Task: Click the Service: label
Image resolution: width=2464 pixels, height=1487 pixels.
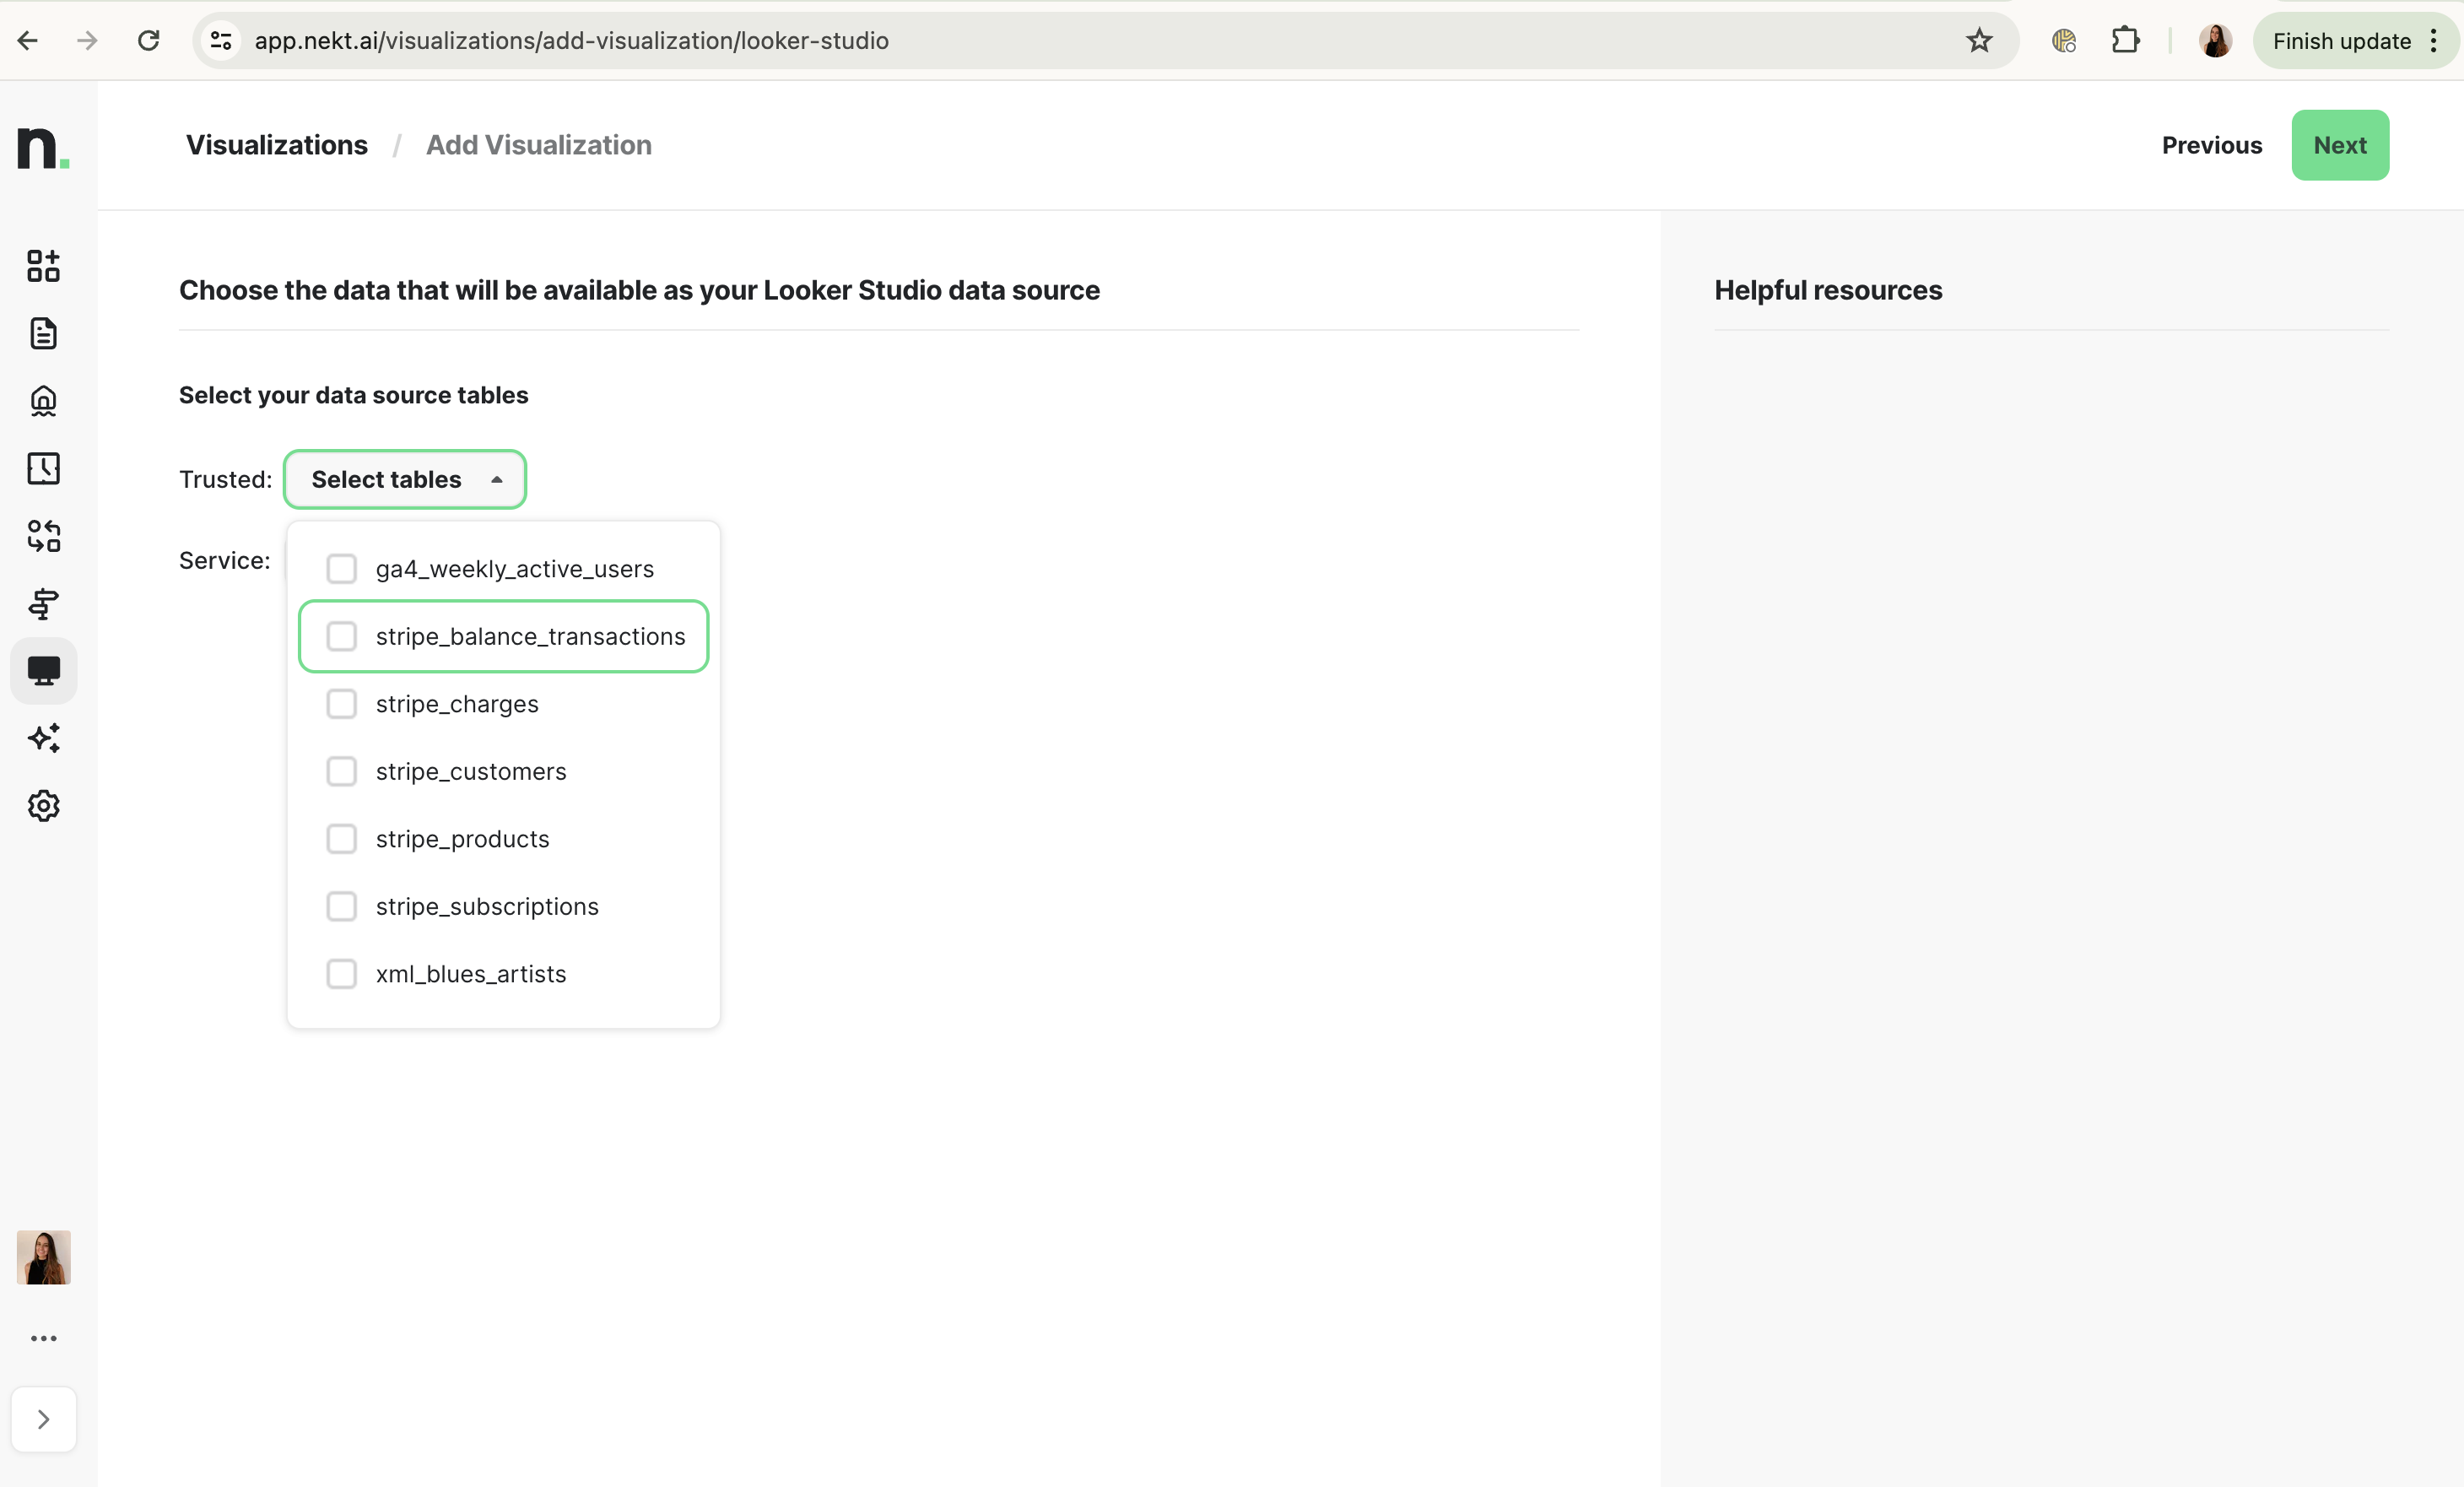Action: 225,560
